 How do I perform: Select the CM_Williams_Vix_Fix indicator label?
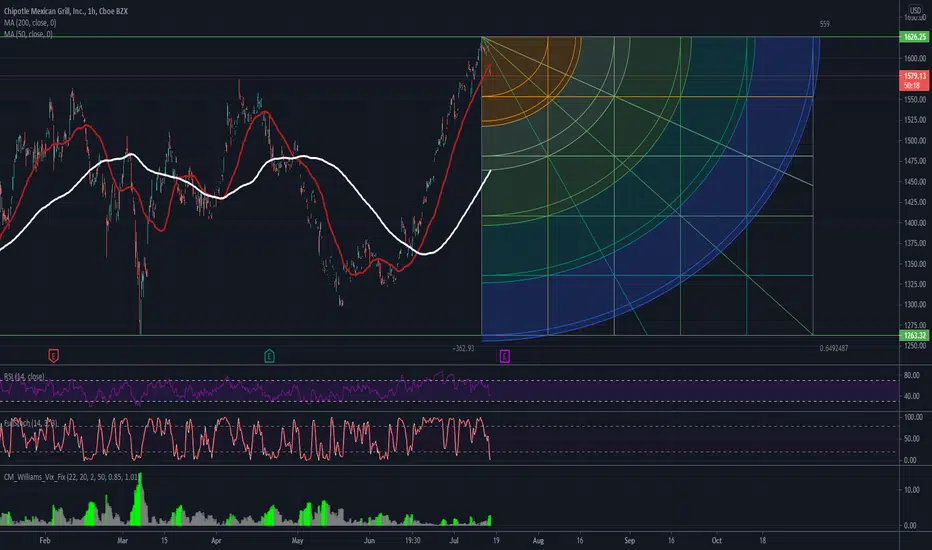(x=71, y=477)
